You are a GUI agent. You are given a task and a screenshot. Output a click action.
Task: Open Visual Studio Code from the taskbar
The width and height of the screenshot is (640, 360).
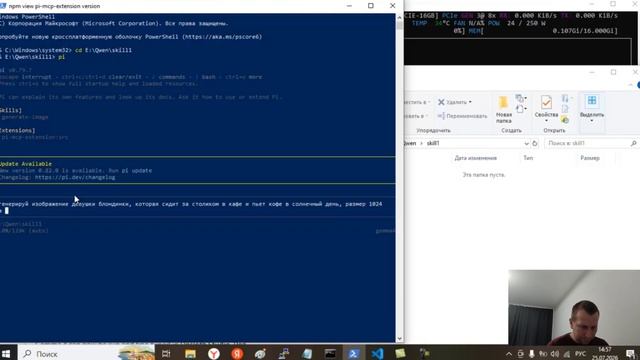click(377, 353)
